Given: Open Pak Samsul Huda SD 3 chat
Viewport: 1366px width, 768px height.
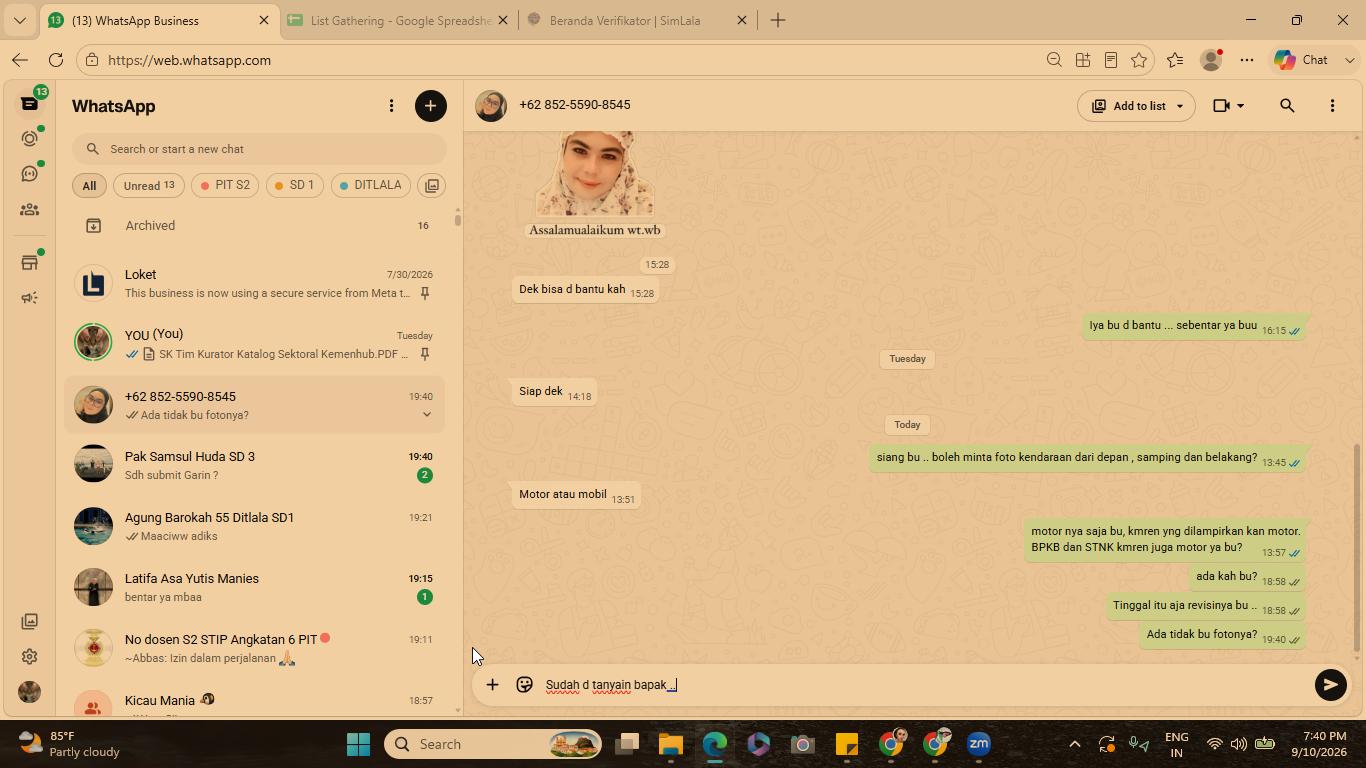Looking at the screenshot, I should point(255,465).
